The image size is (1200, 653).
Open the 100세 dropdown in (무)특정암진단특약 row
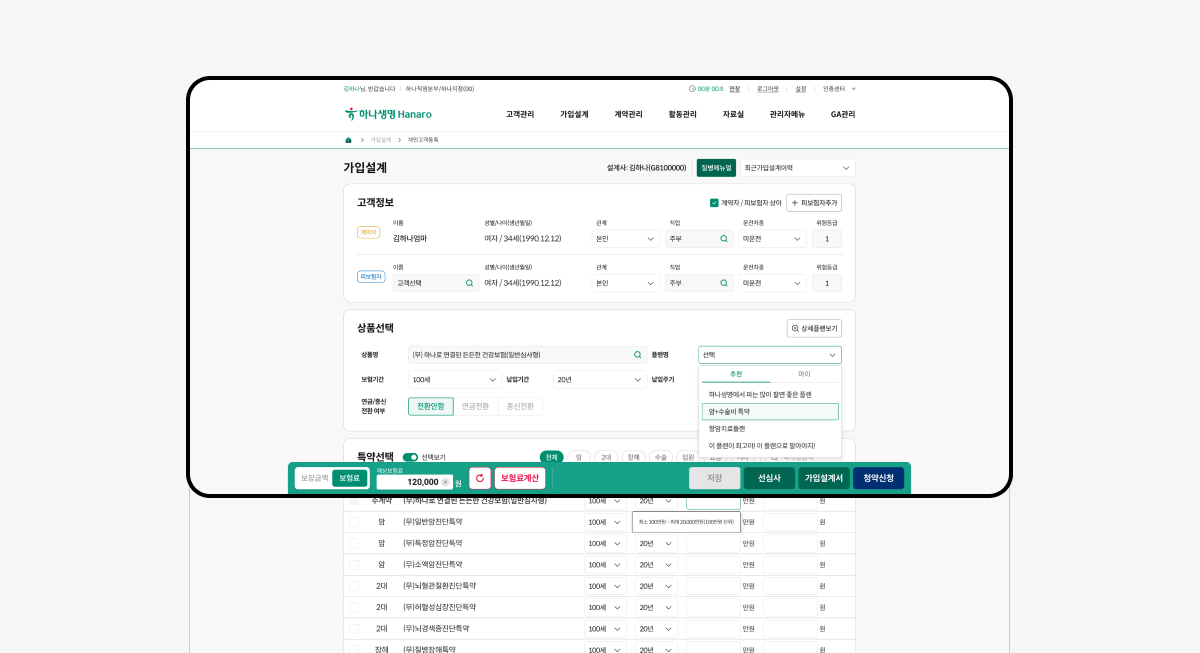click(605, 543)
